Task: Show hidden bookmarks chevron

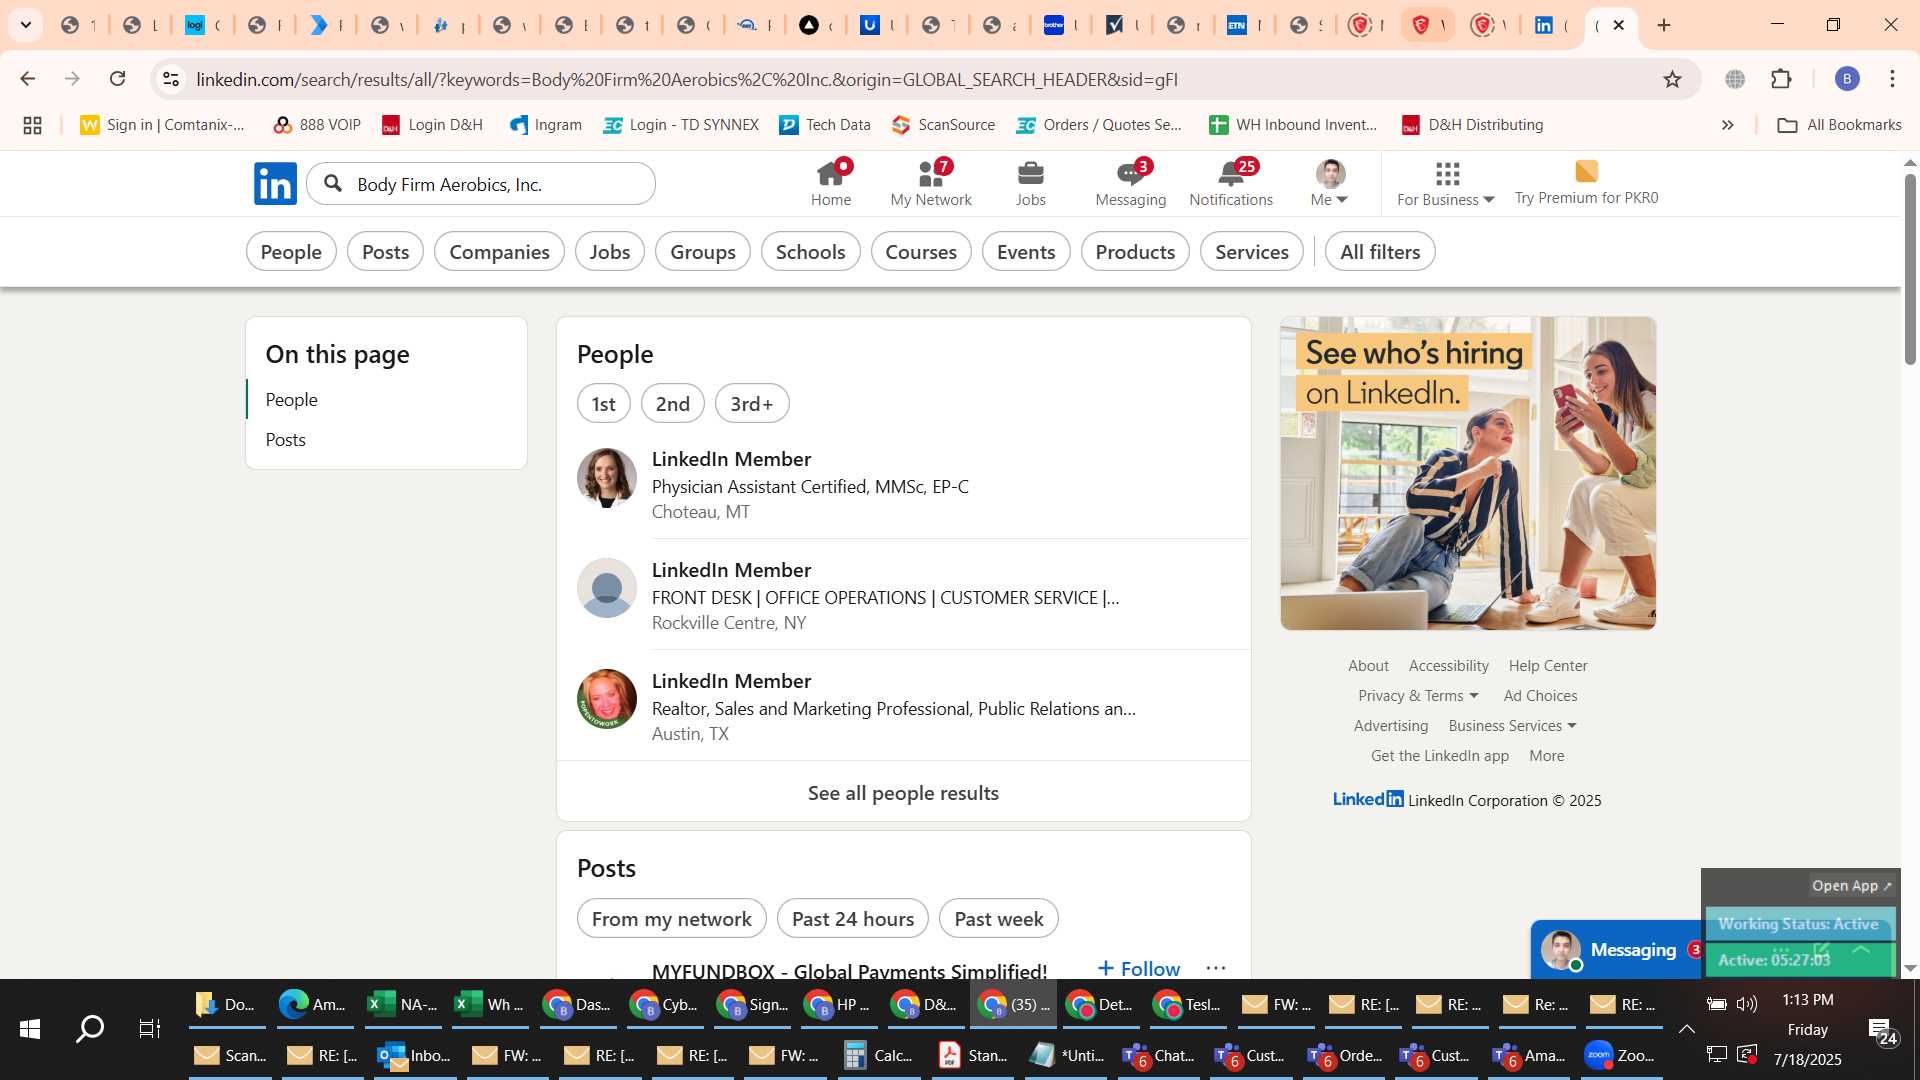Action: (1727, 125)
